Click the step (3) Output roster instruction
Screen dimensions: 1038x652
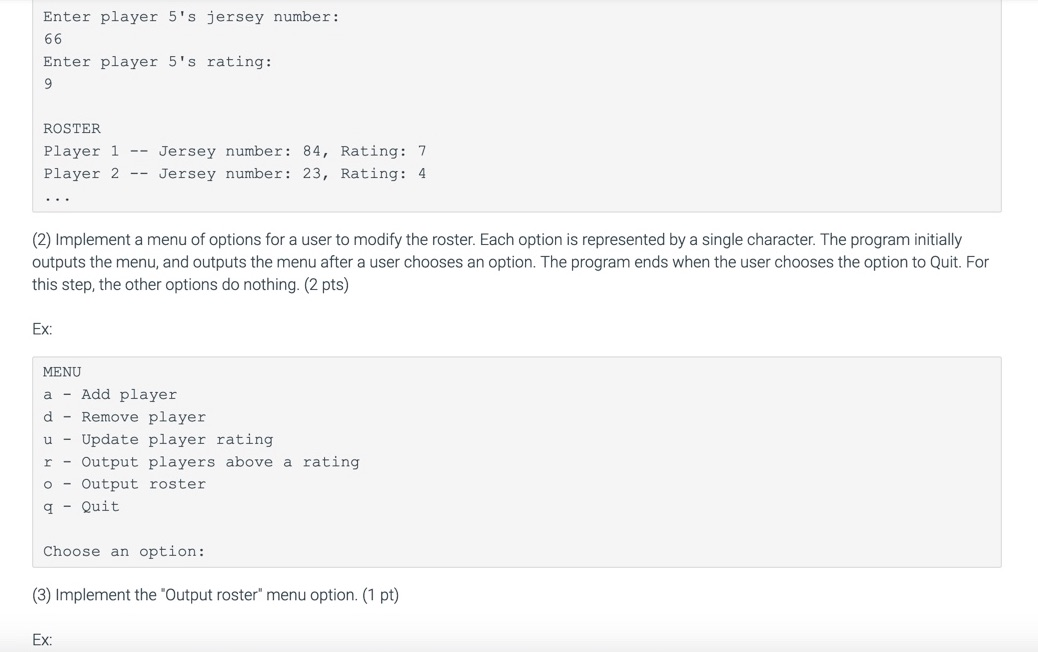tap(215, 595)
